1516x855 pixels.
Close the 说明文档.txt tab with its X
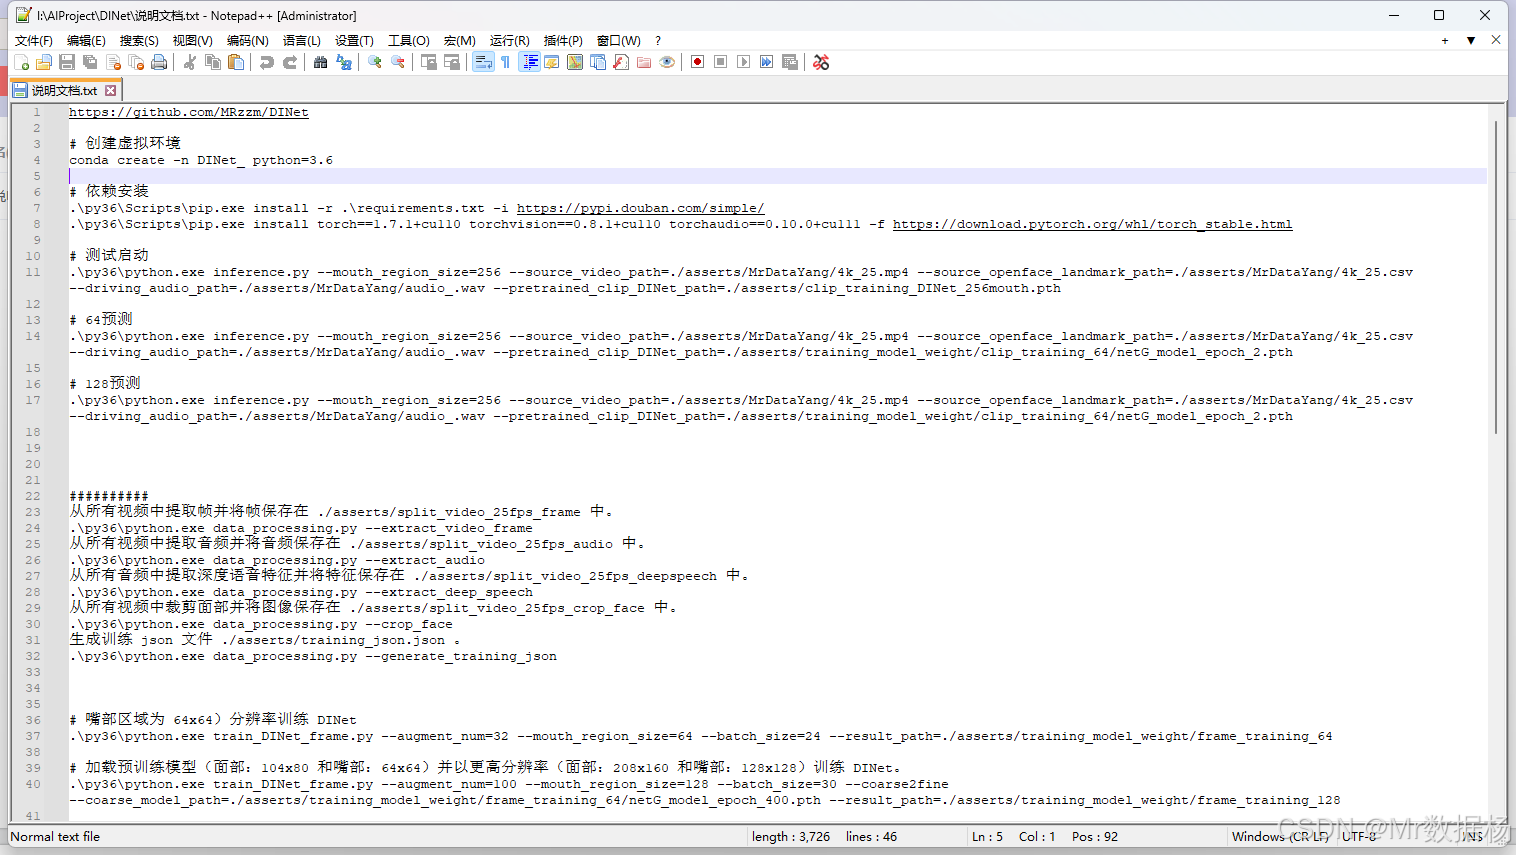(x=111, y=90)
